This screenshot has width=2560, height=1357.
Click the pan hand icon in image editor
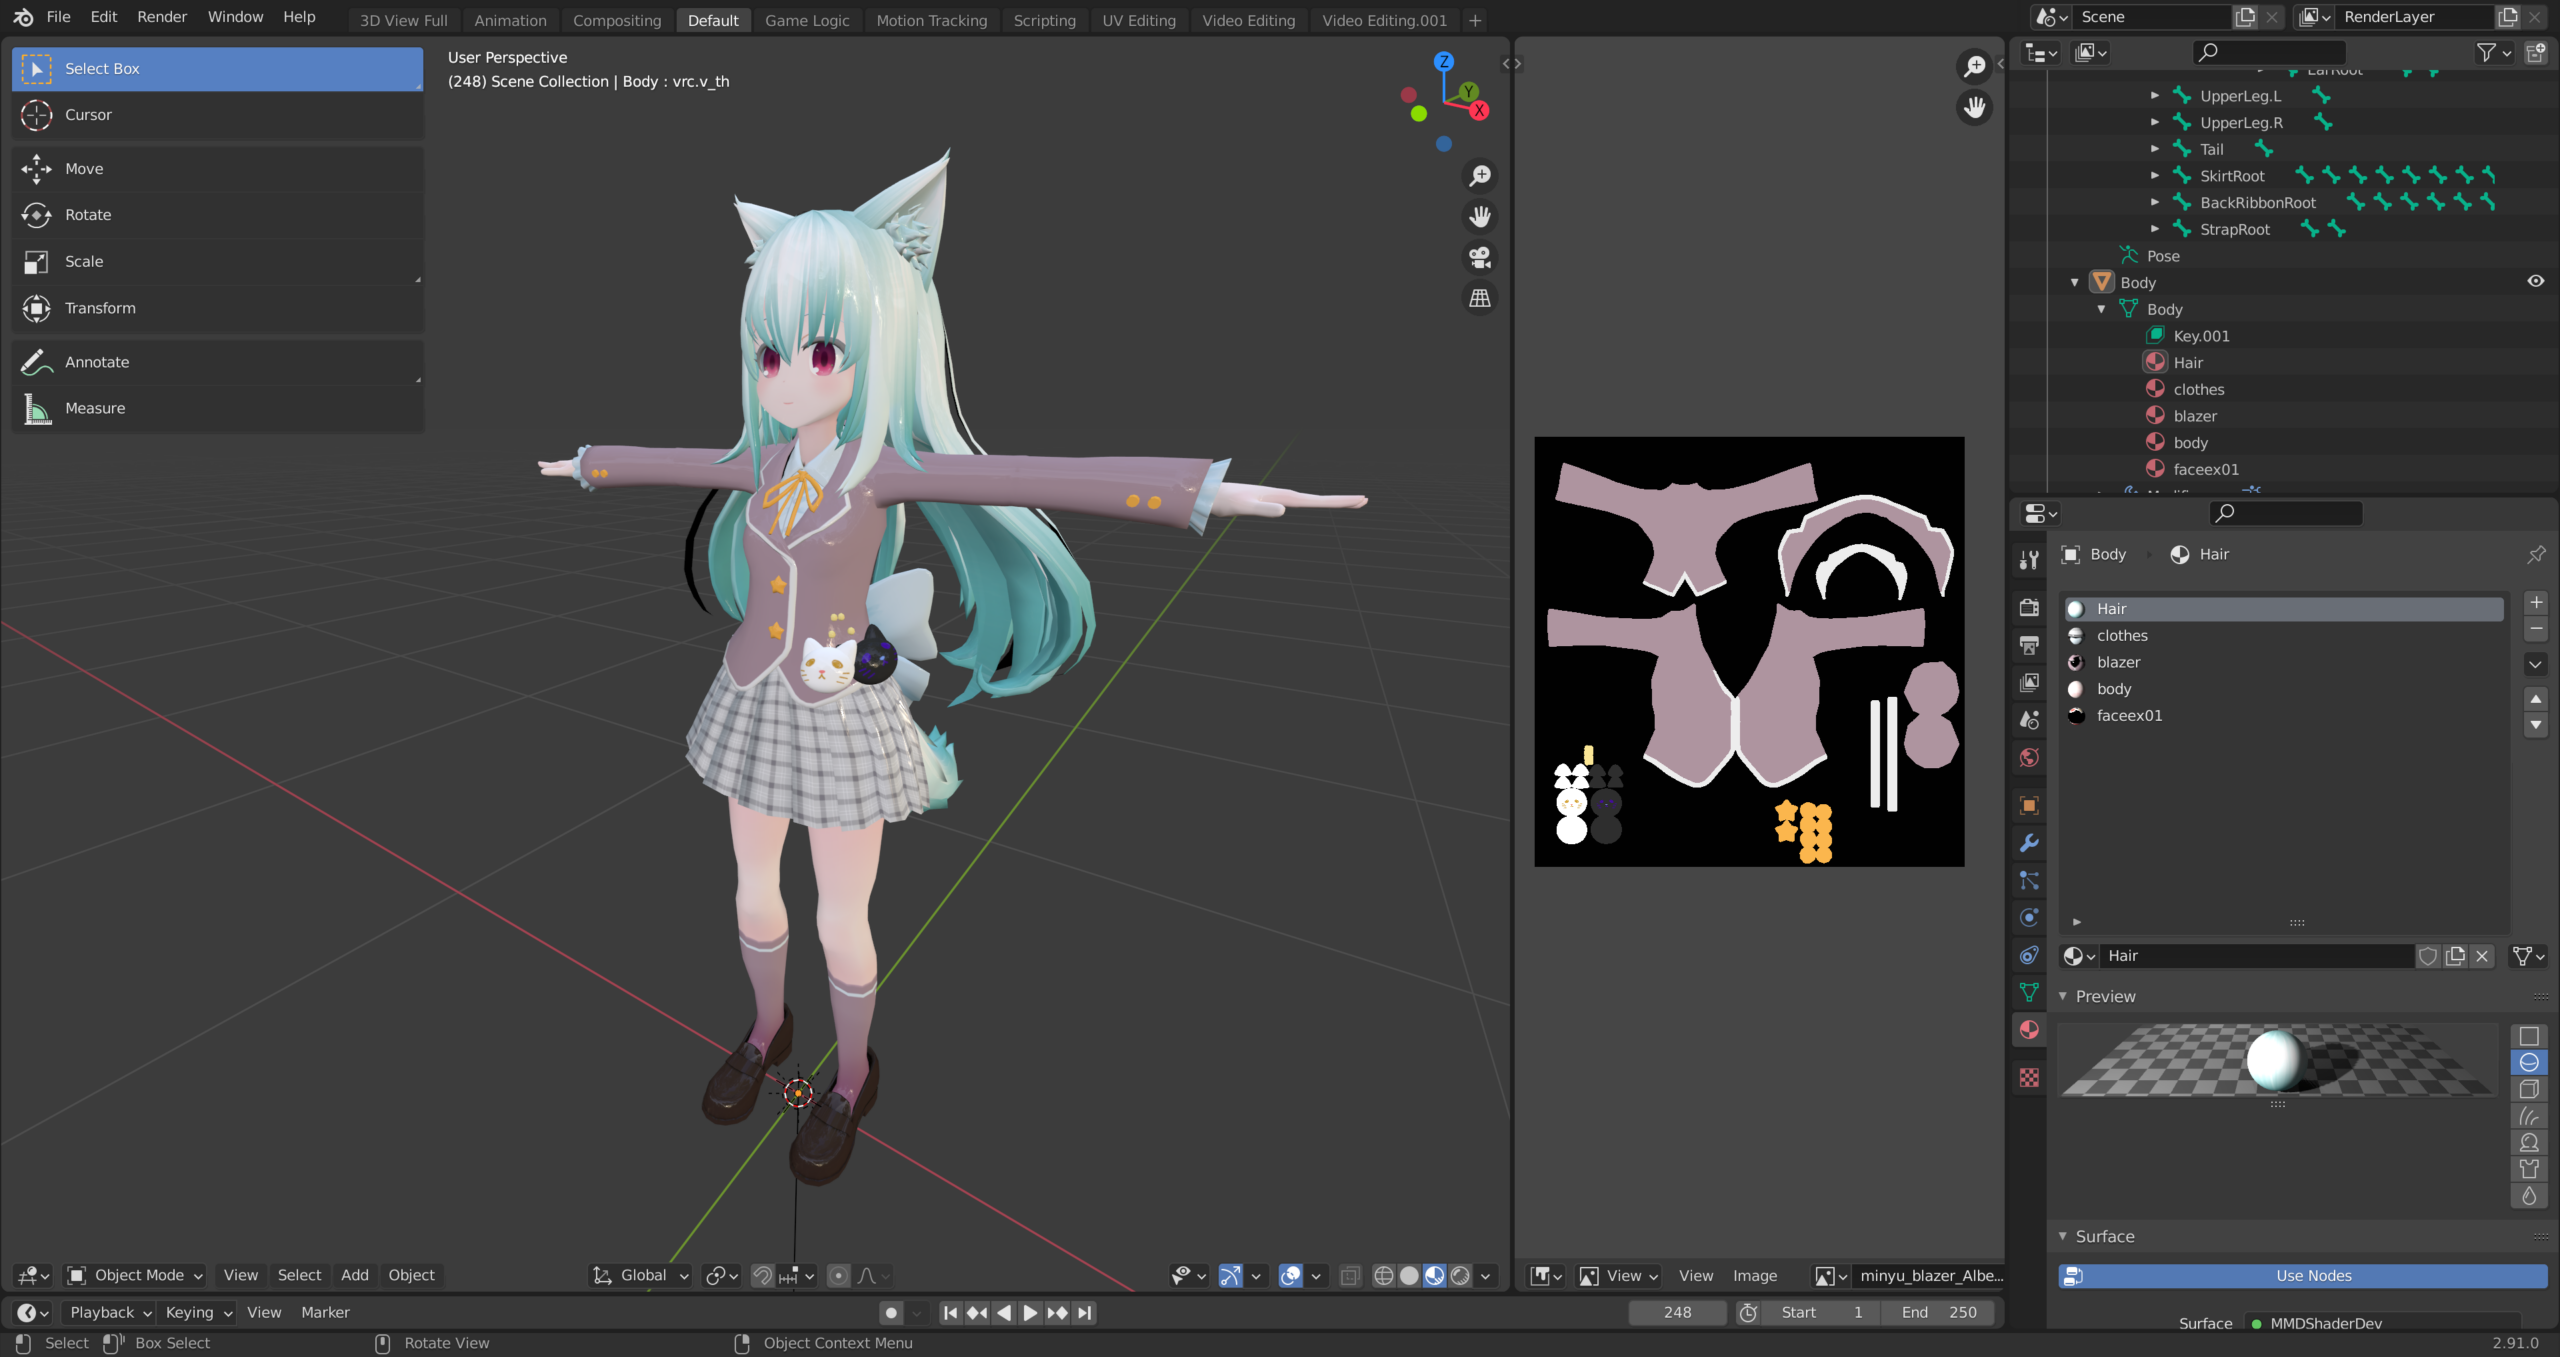pyautogui.click(x=1974, y=107)
